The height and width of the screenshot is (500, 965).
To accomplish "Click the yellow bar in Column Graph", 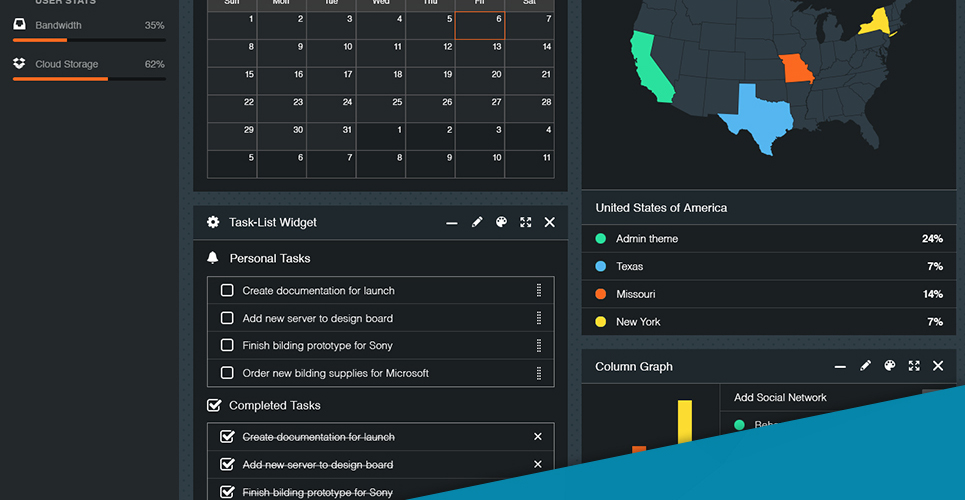I will point(684,422).
